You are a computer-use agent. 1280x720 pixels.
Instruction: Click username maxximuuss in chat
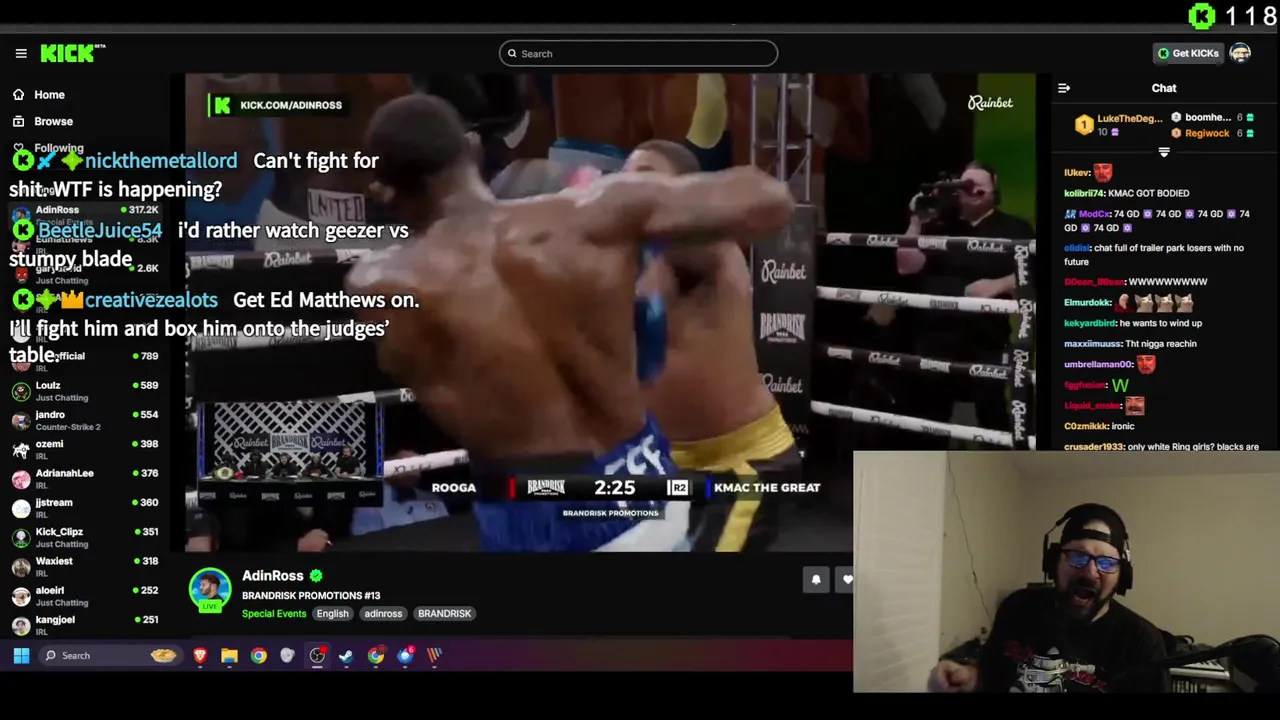click(1092, 344)
